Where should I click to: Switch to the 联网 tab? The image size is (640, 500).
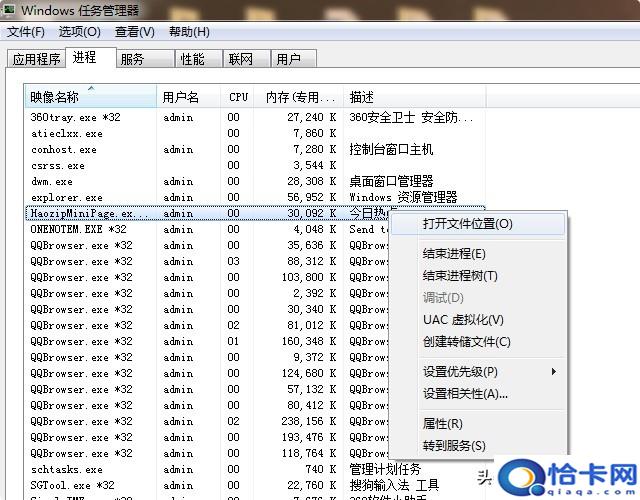point(240,59)
